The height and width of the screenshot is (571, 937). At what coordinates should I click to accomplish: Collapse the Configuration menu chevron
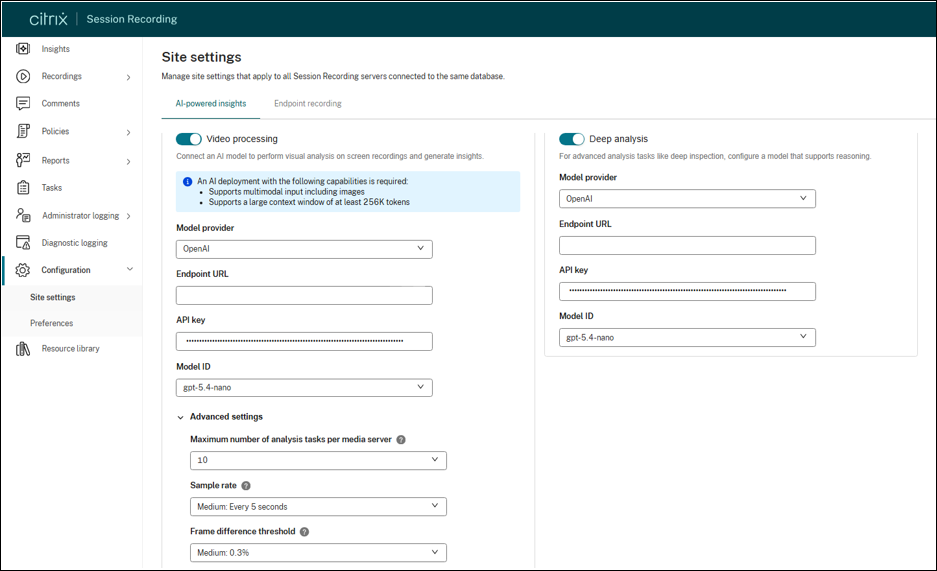[130, 269]
